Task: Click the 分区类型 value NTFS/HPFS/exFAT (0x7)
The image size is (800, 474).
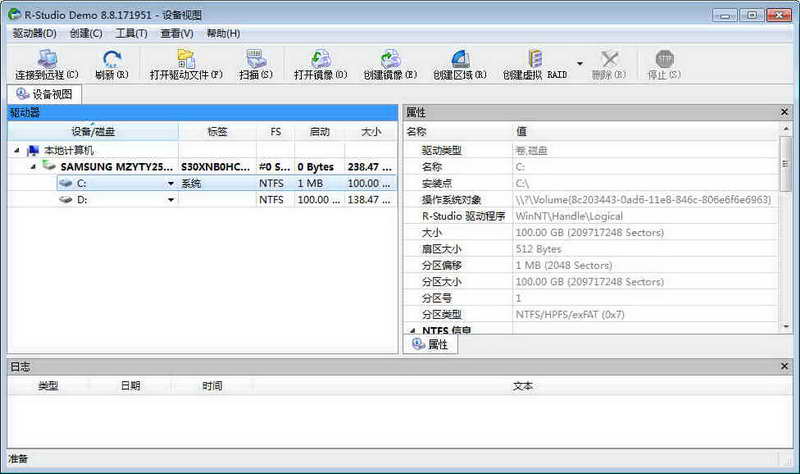Action: (570, 314)
